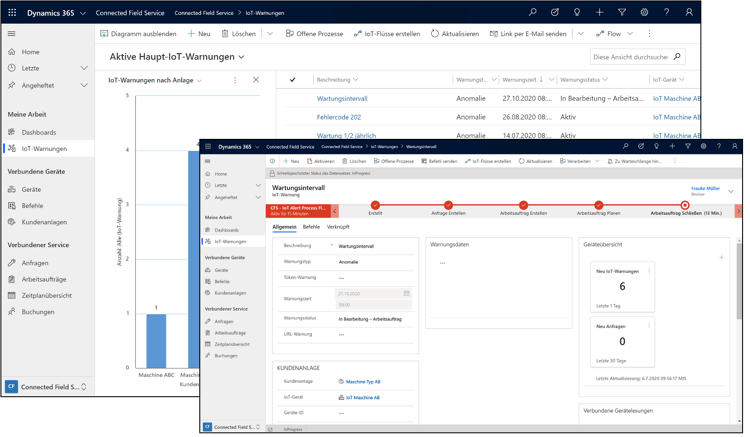
Task: Click Offene Prozesse in back window toolbar
Action: [x=314, y=34]
